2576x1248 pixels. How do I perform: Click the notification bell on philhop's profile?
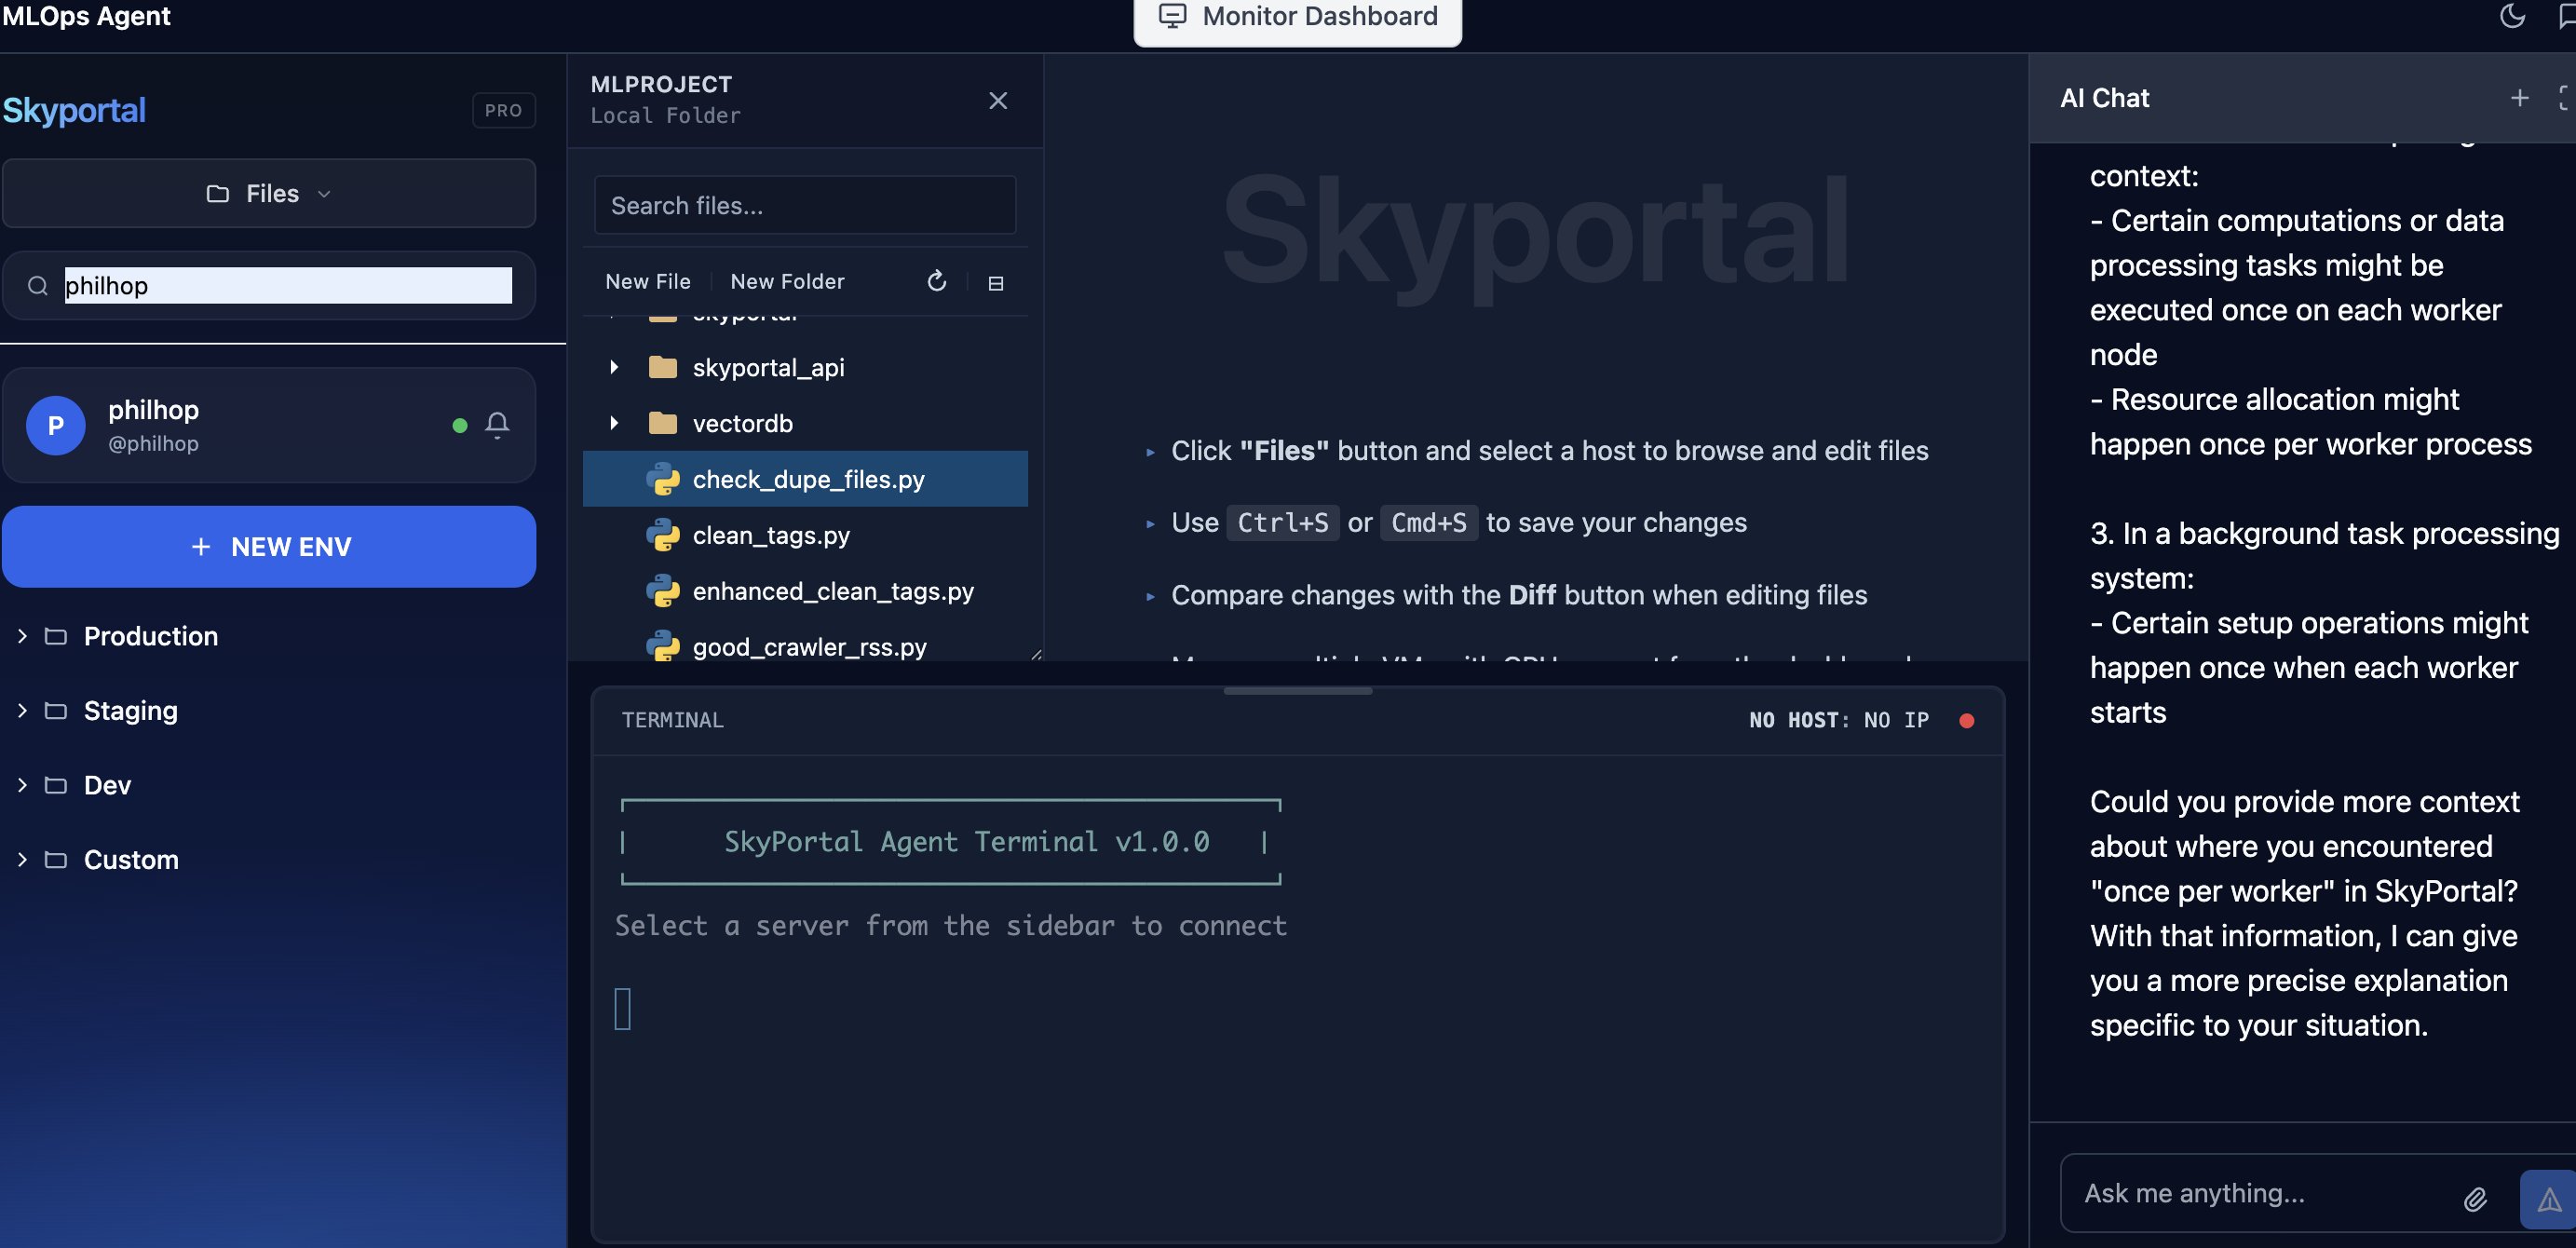pyautogui.click(x=497, y=425)
